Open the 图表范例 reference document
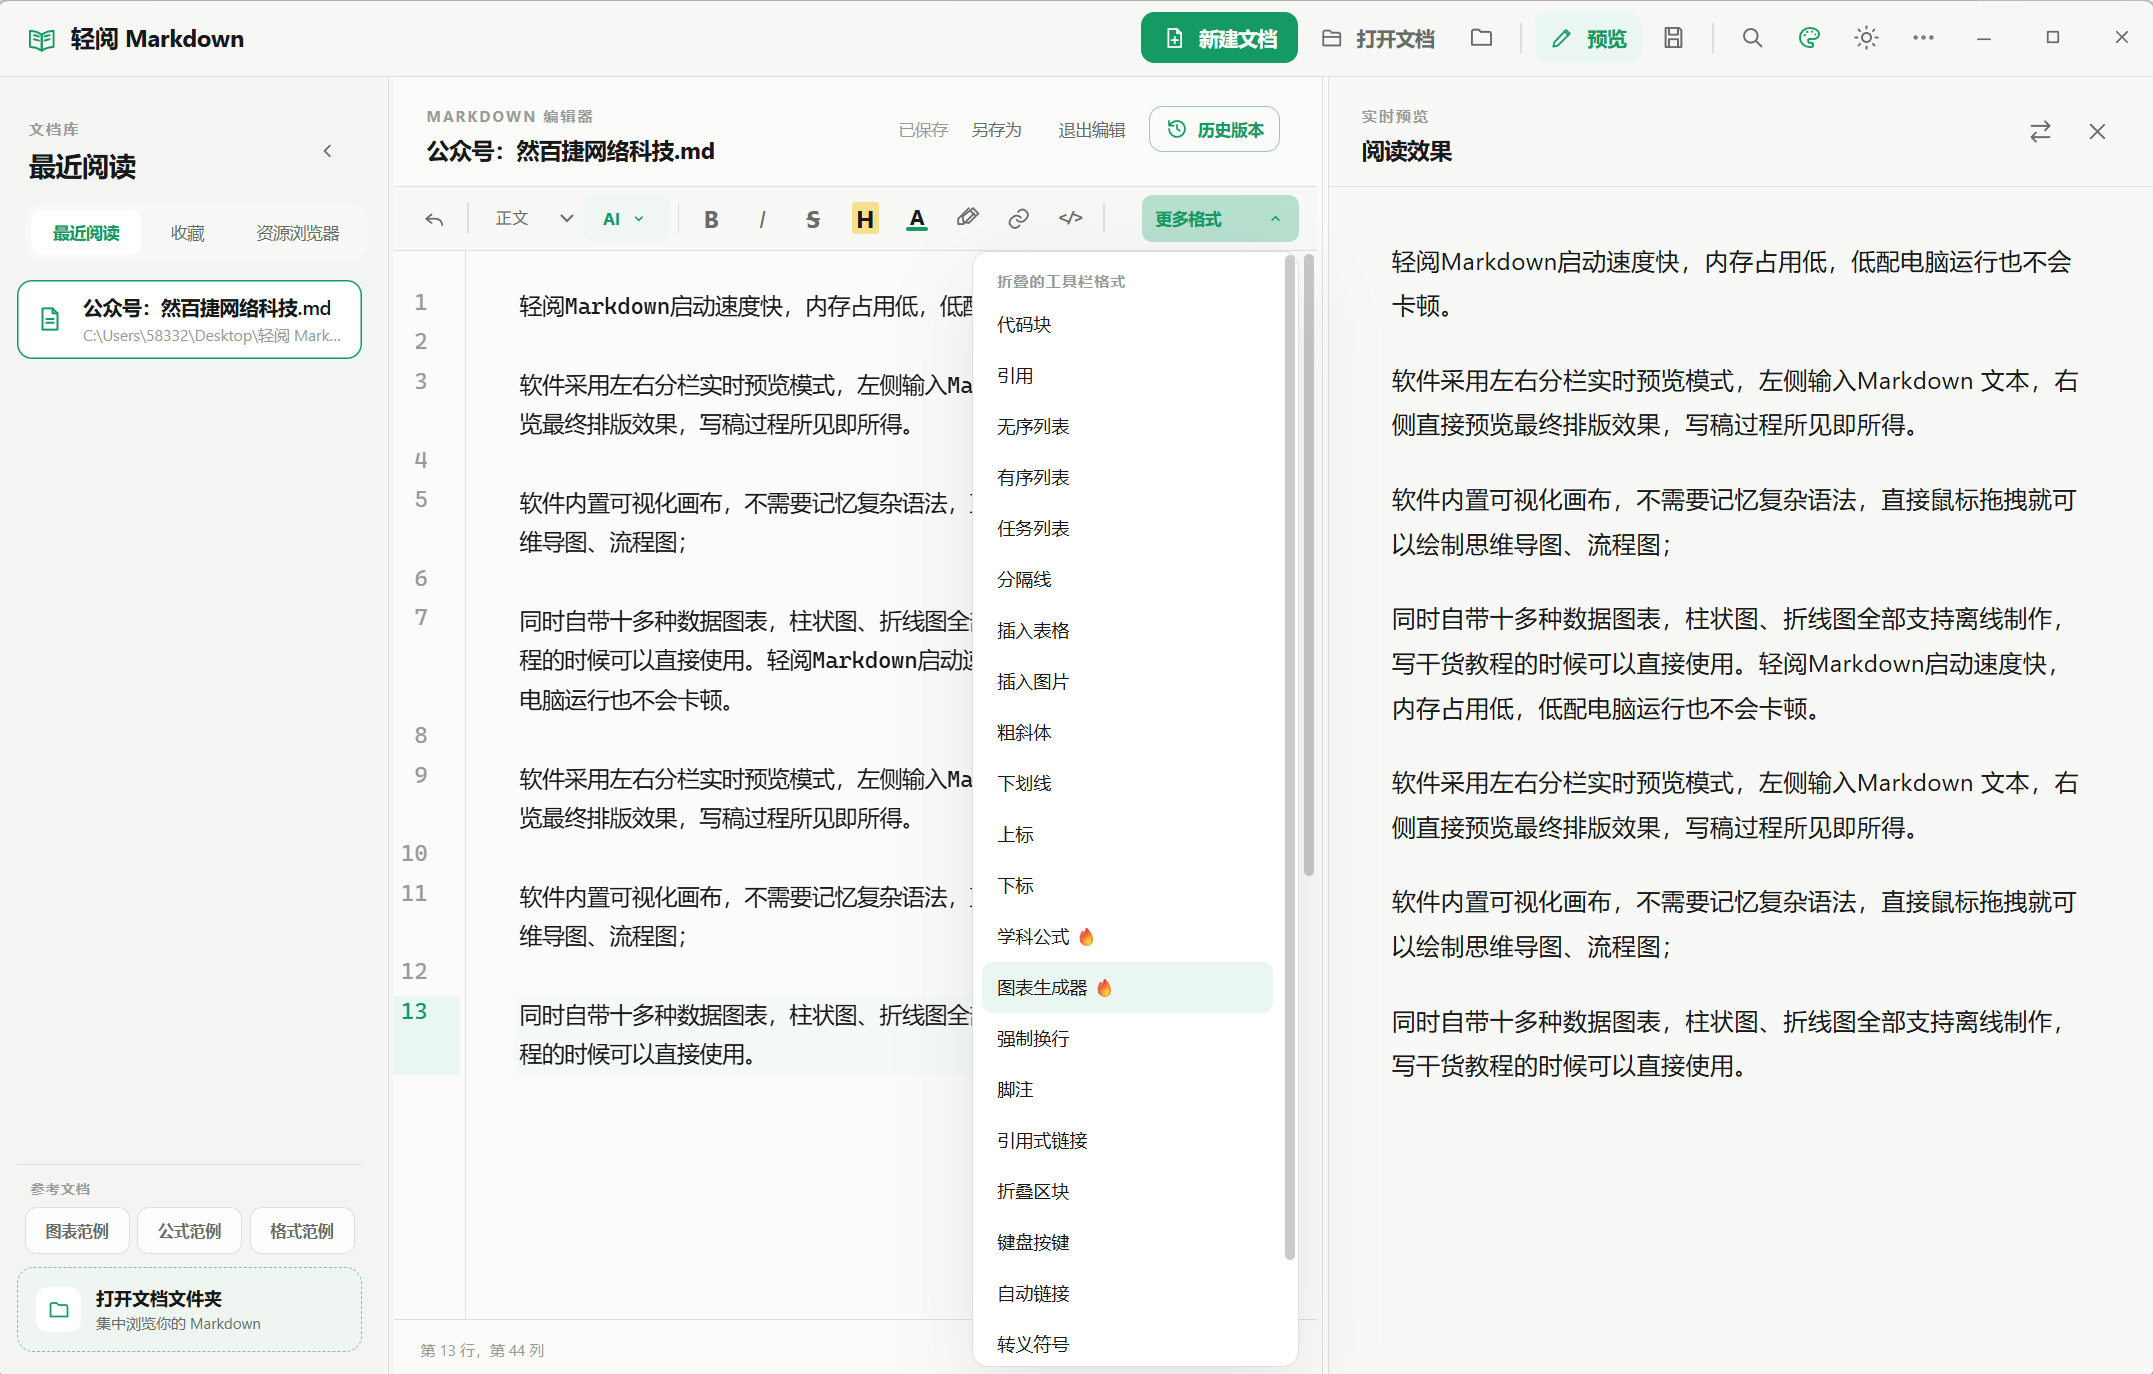2153x1374 pixels. 77,1231
